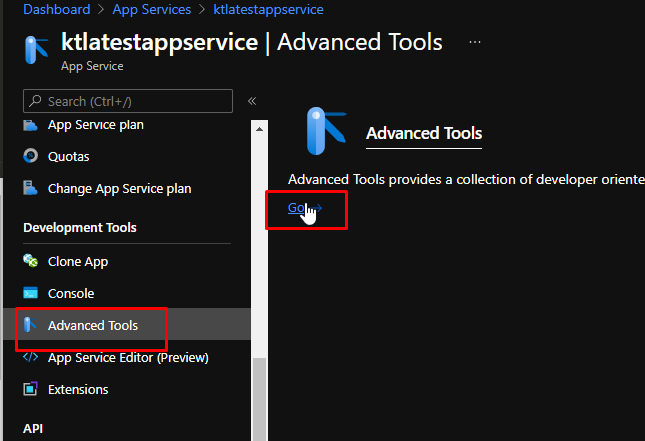
Task: Click the Change App Service plan icon
Action: [x=30, y=188]
